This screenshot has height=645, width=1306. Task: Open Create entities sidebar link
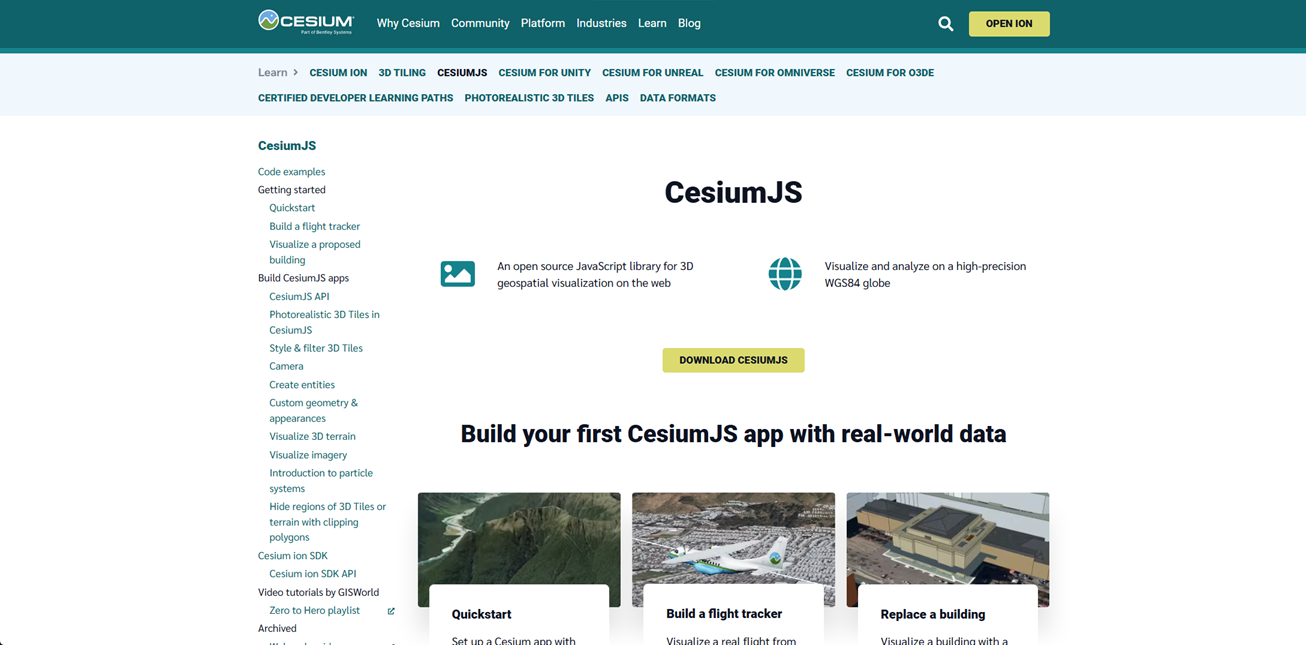(x=302, y=385)
